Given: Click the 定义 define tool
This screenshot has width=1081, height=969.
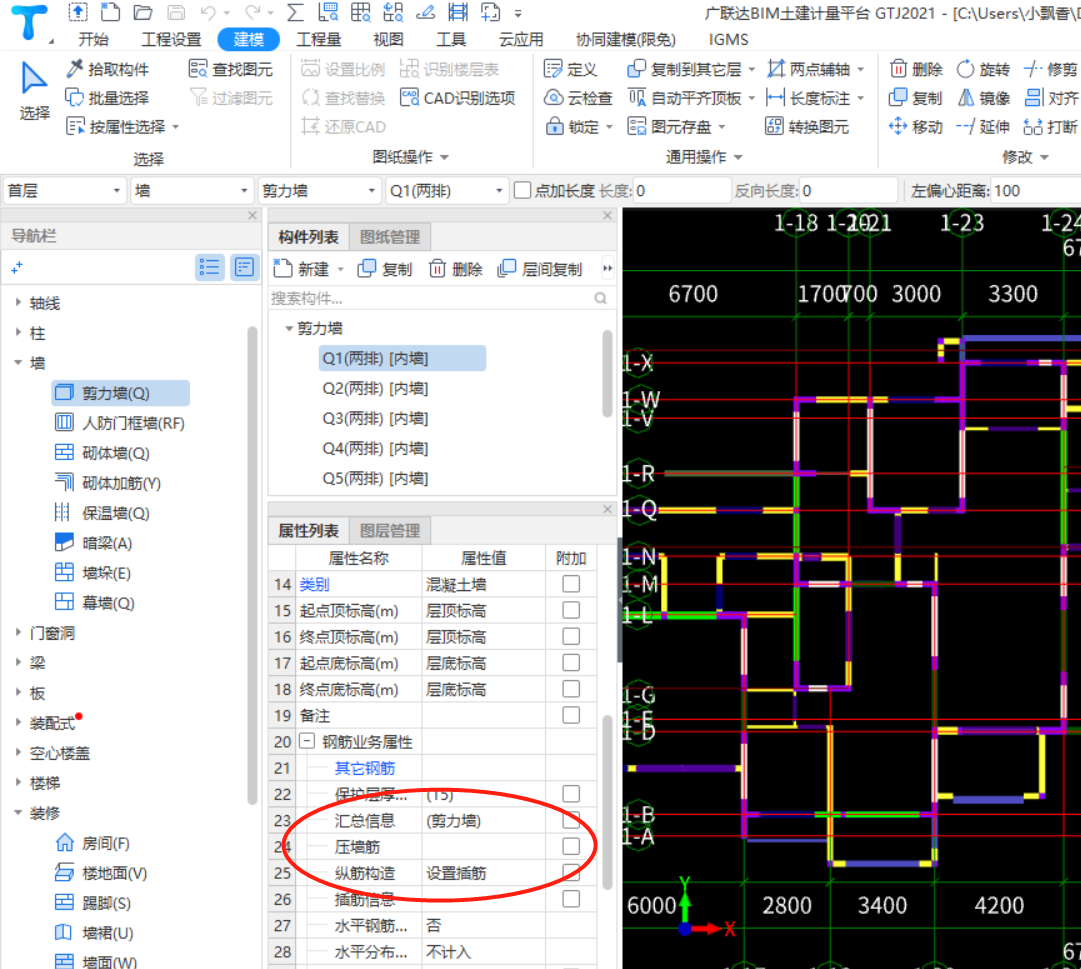Looking at the screenshot, I should click(x=571, y=69).
